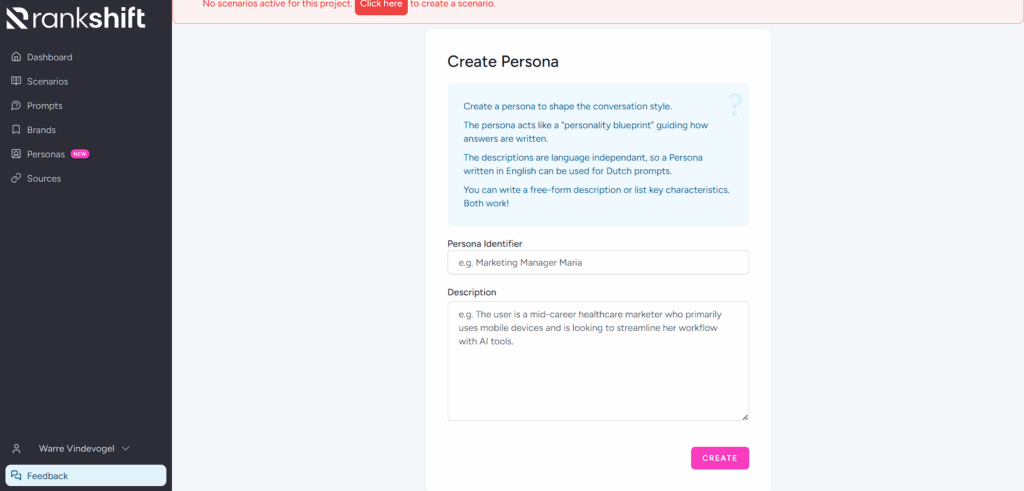Focus the Persona Identifier input field
Viewport: 1024px width, 491px height.
[x=598, y=262]
